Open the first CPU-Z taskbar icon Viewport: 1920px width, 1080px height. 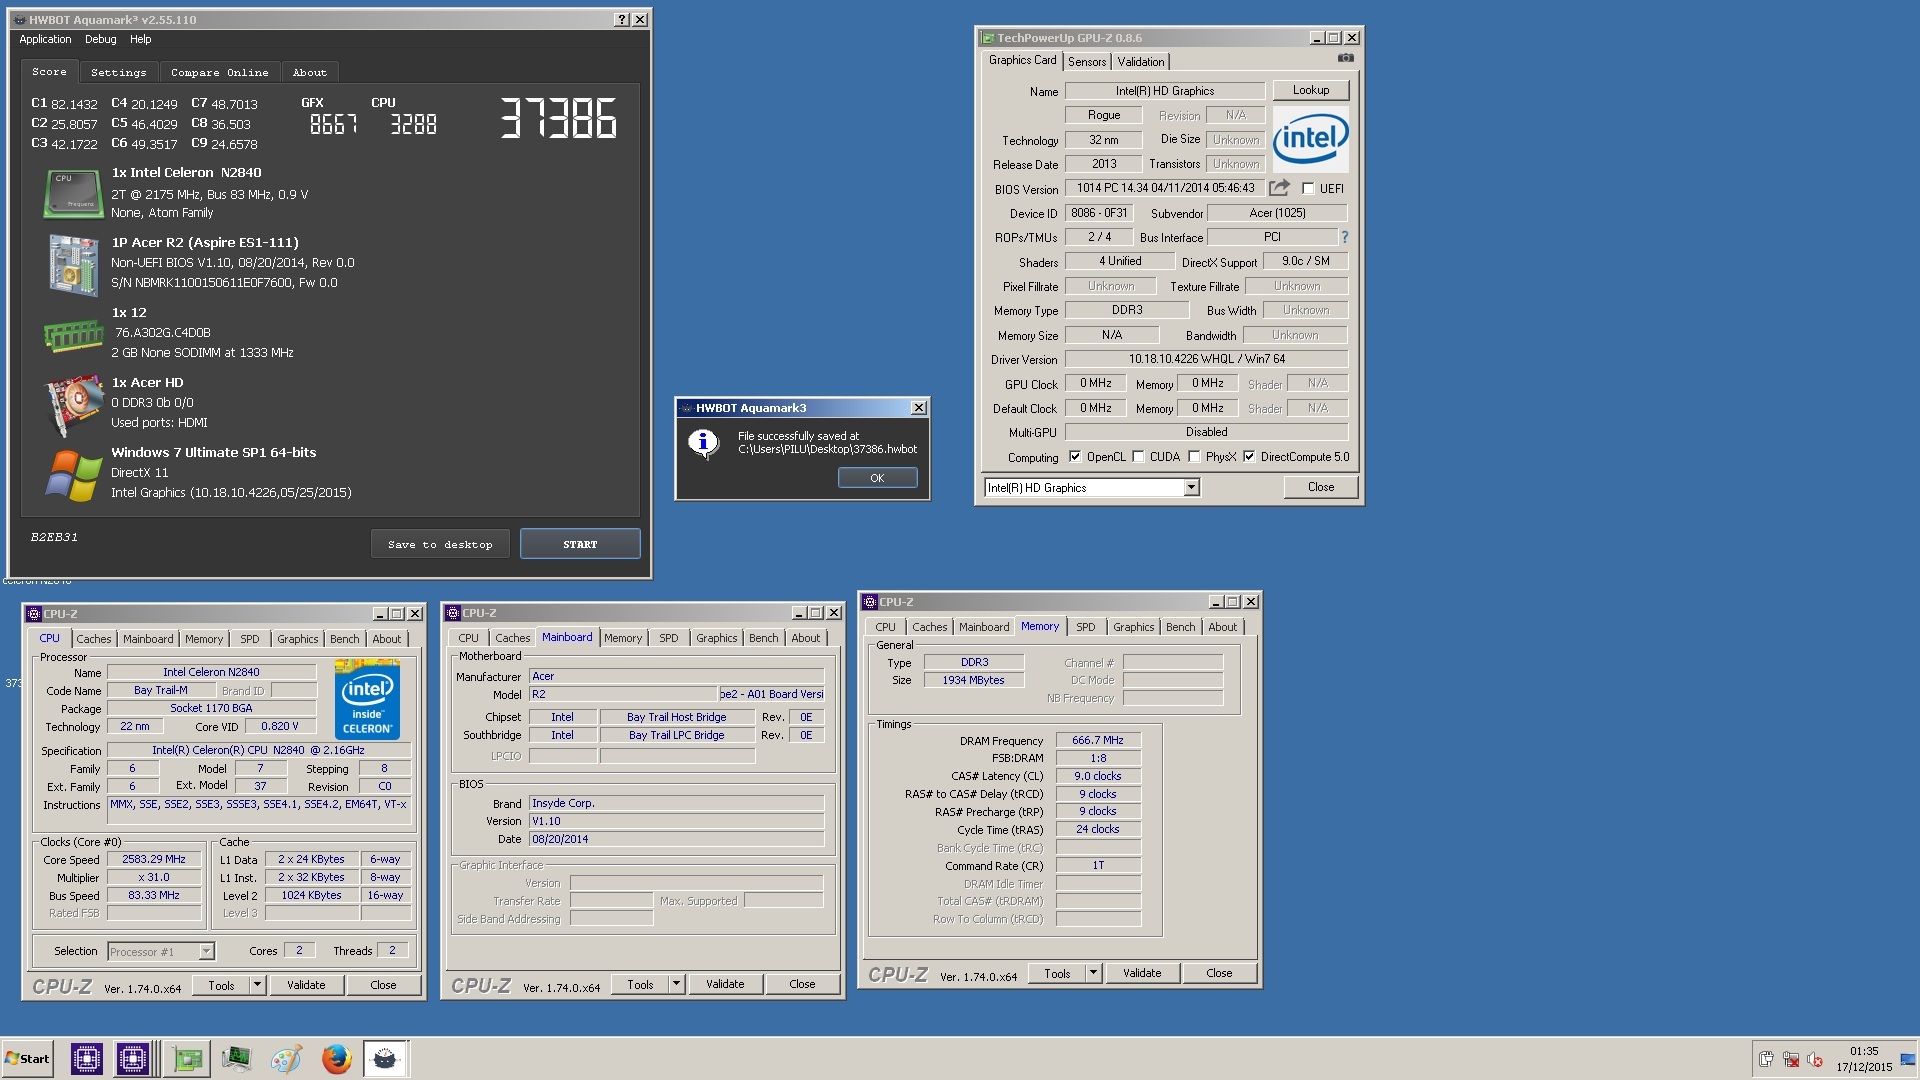pyautogui.click(x=87, y=1058)
